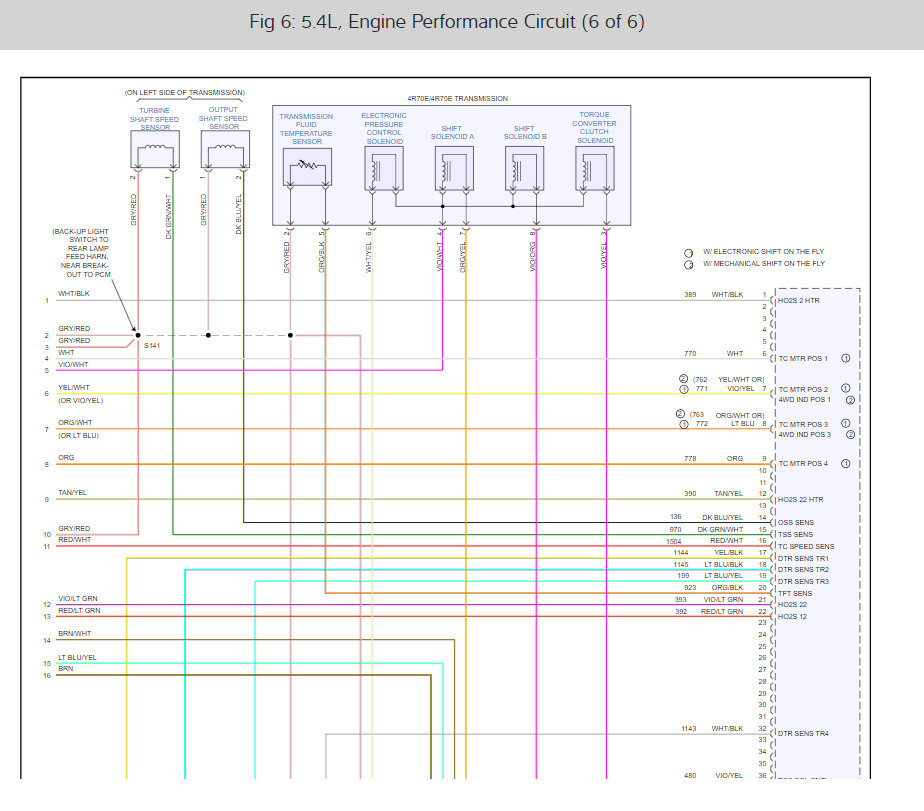
Task: Click circuit number '923' for ORG/BLK
Action: point(690,588)
